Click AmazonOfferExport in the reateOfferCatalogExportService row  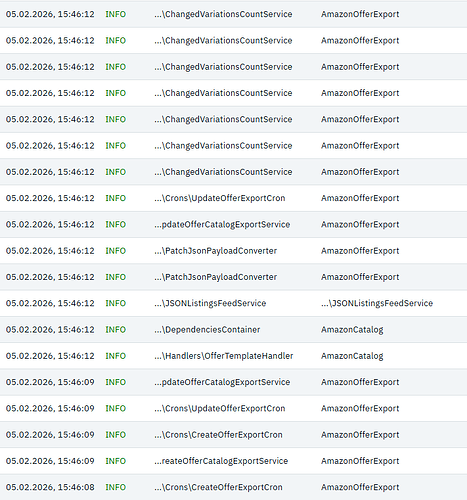[360, 461]
